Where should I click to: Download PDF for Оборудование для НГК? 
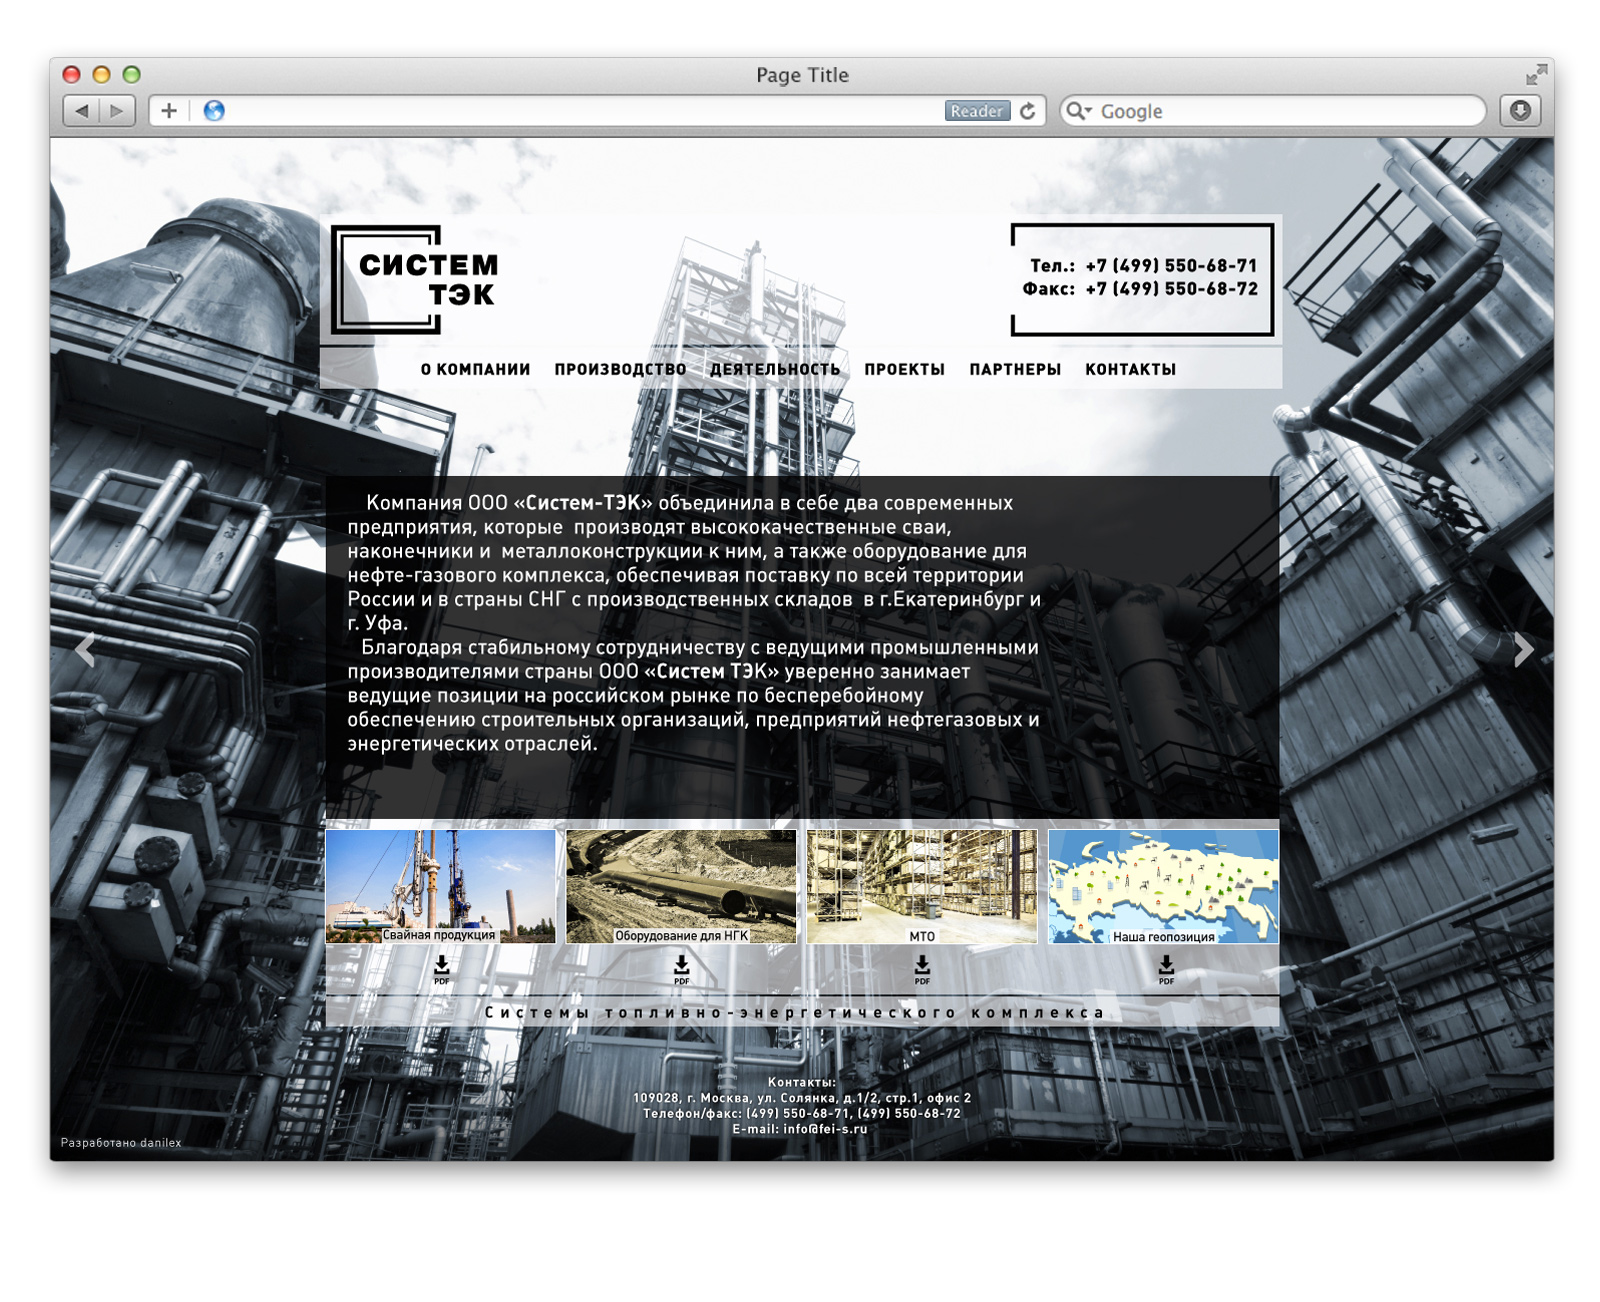coord(681,969)
